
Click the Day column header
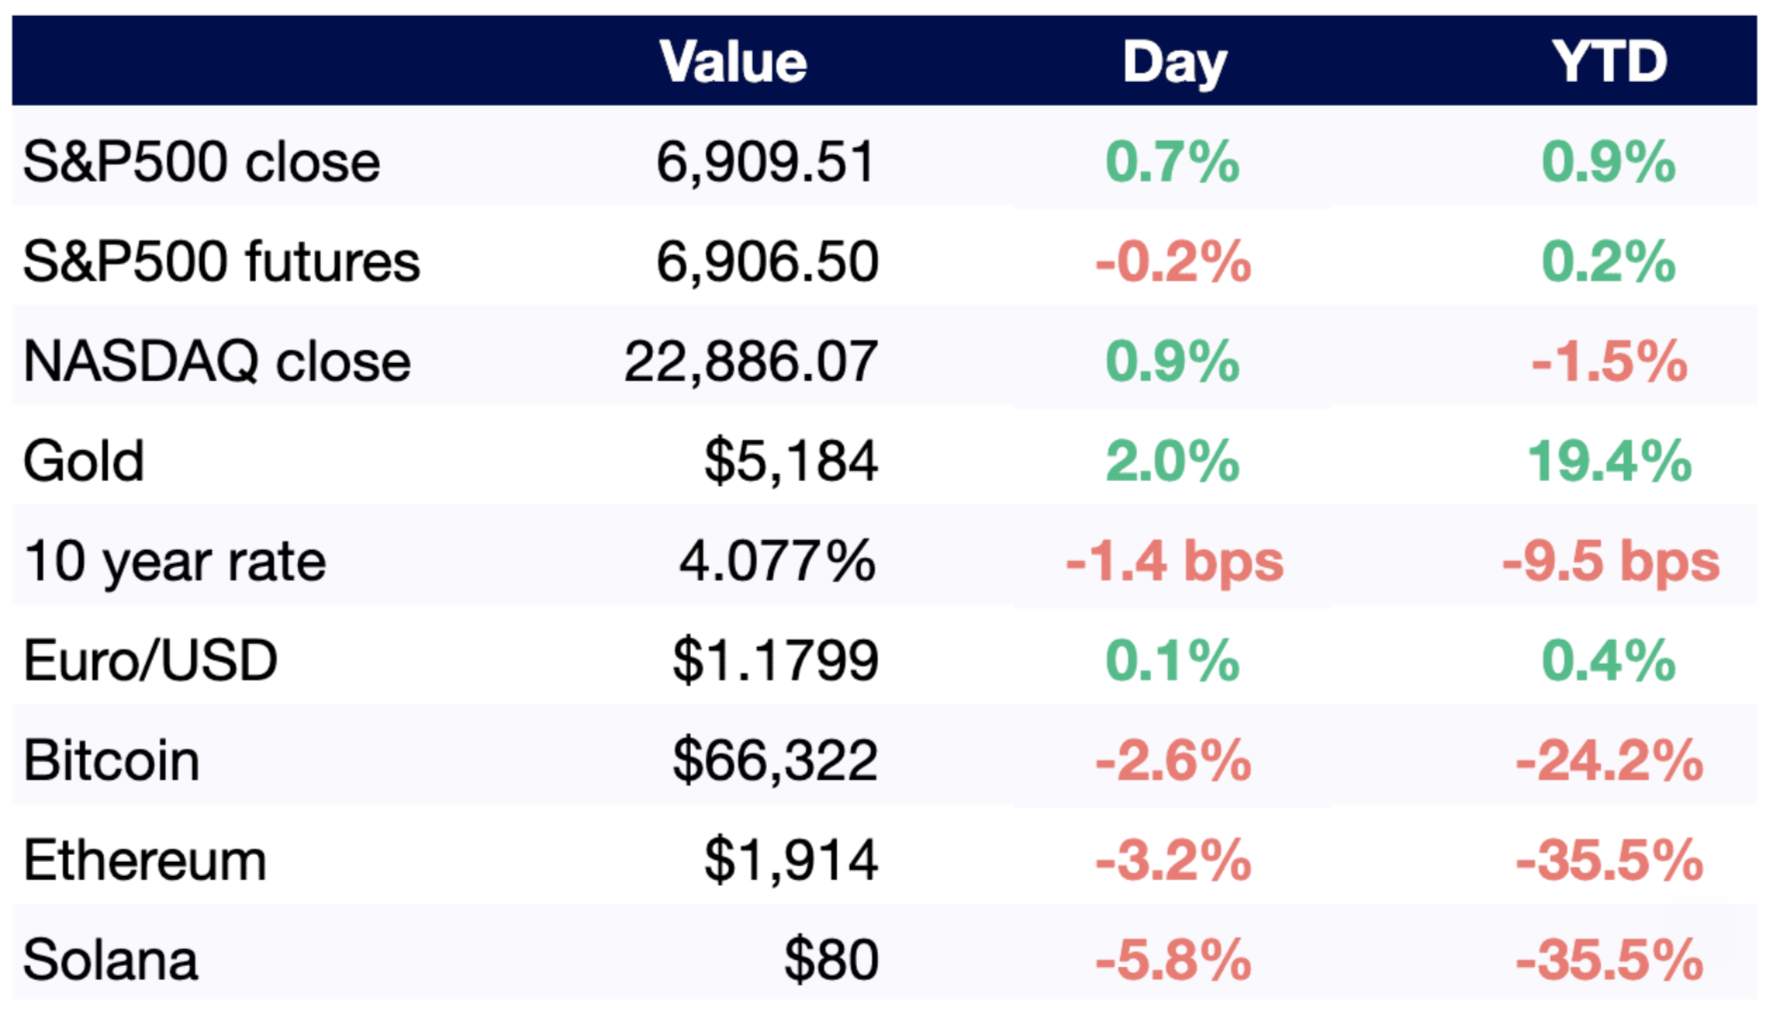tap(1174, 62)
